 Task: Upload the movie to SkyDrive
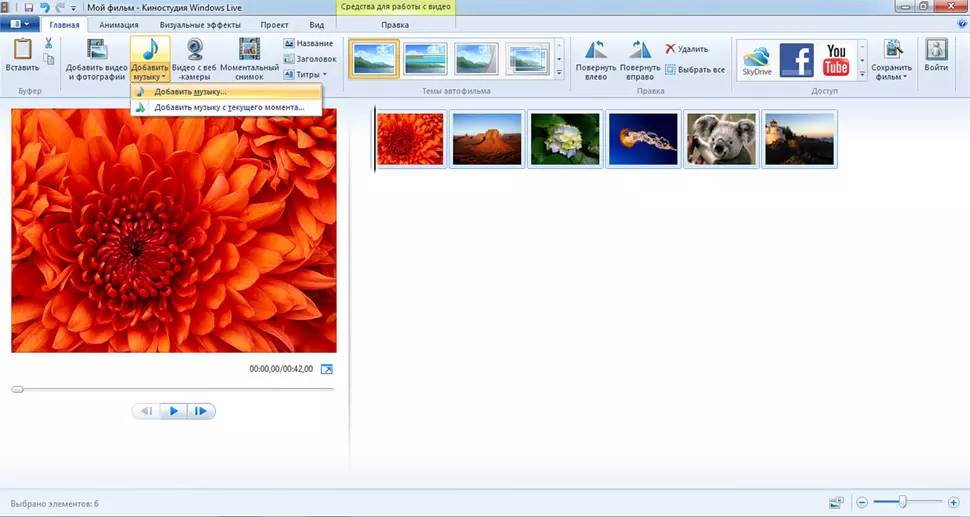tap(756, 60)
